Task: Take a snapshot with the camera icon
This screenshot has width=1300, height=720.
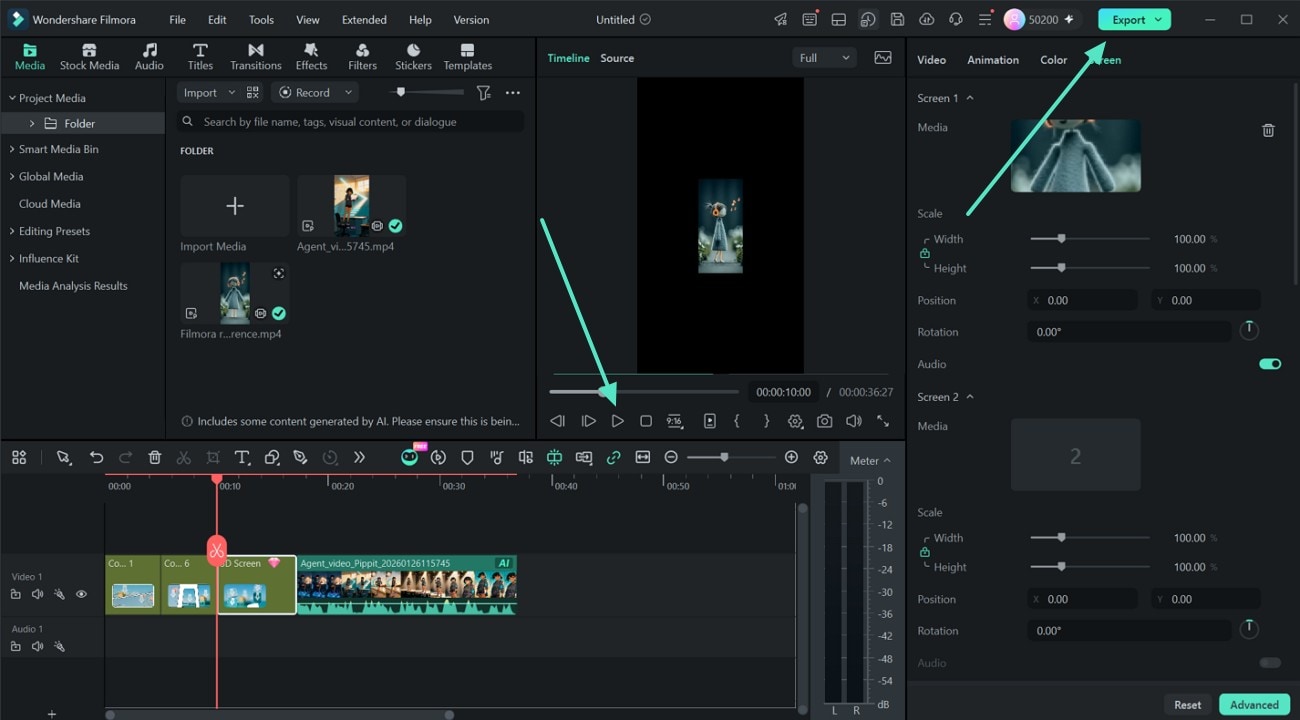Action: pos(824,421)
